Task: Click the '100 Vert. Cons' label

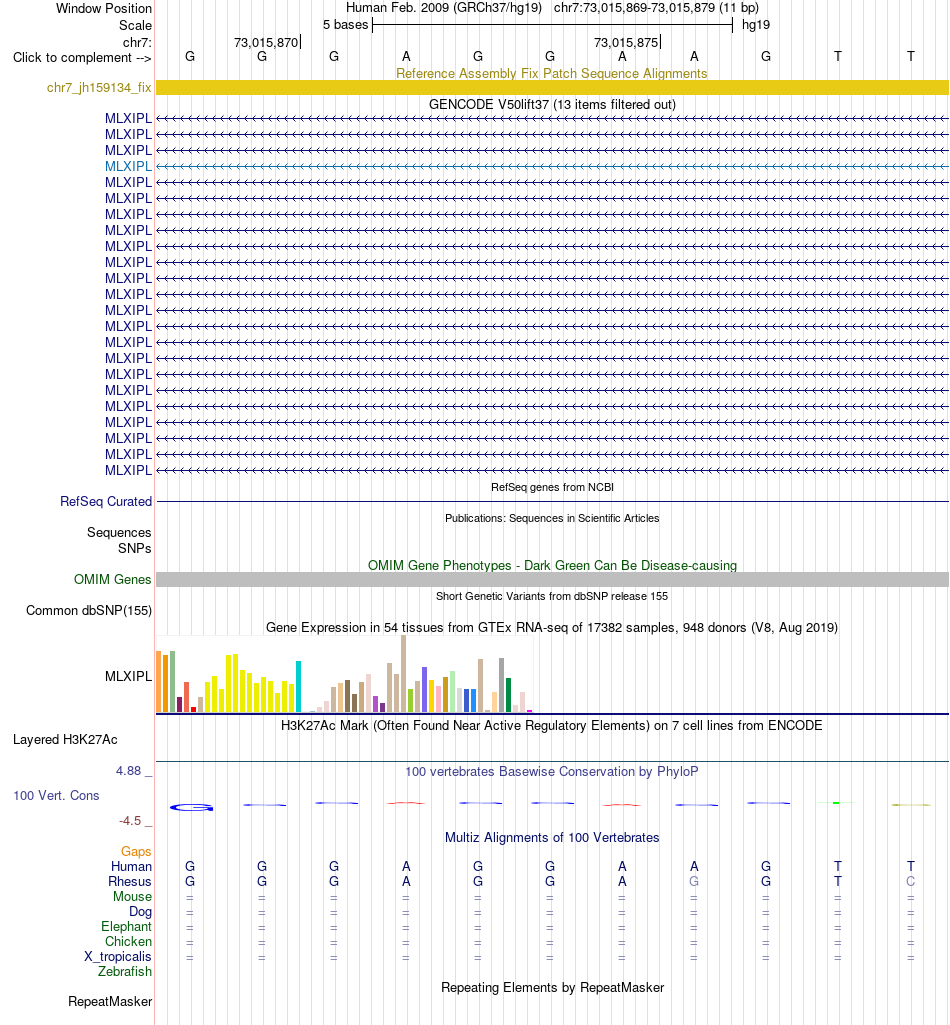Action: click(56, 796)
